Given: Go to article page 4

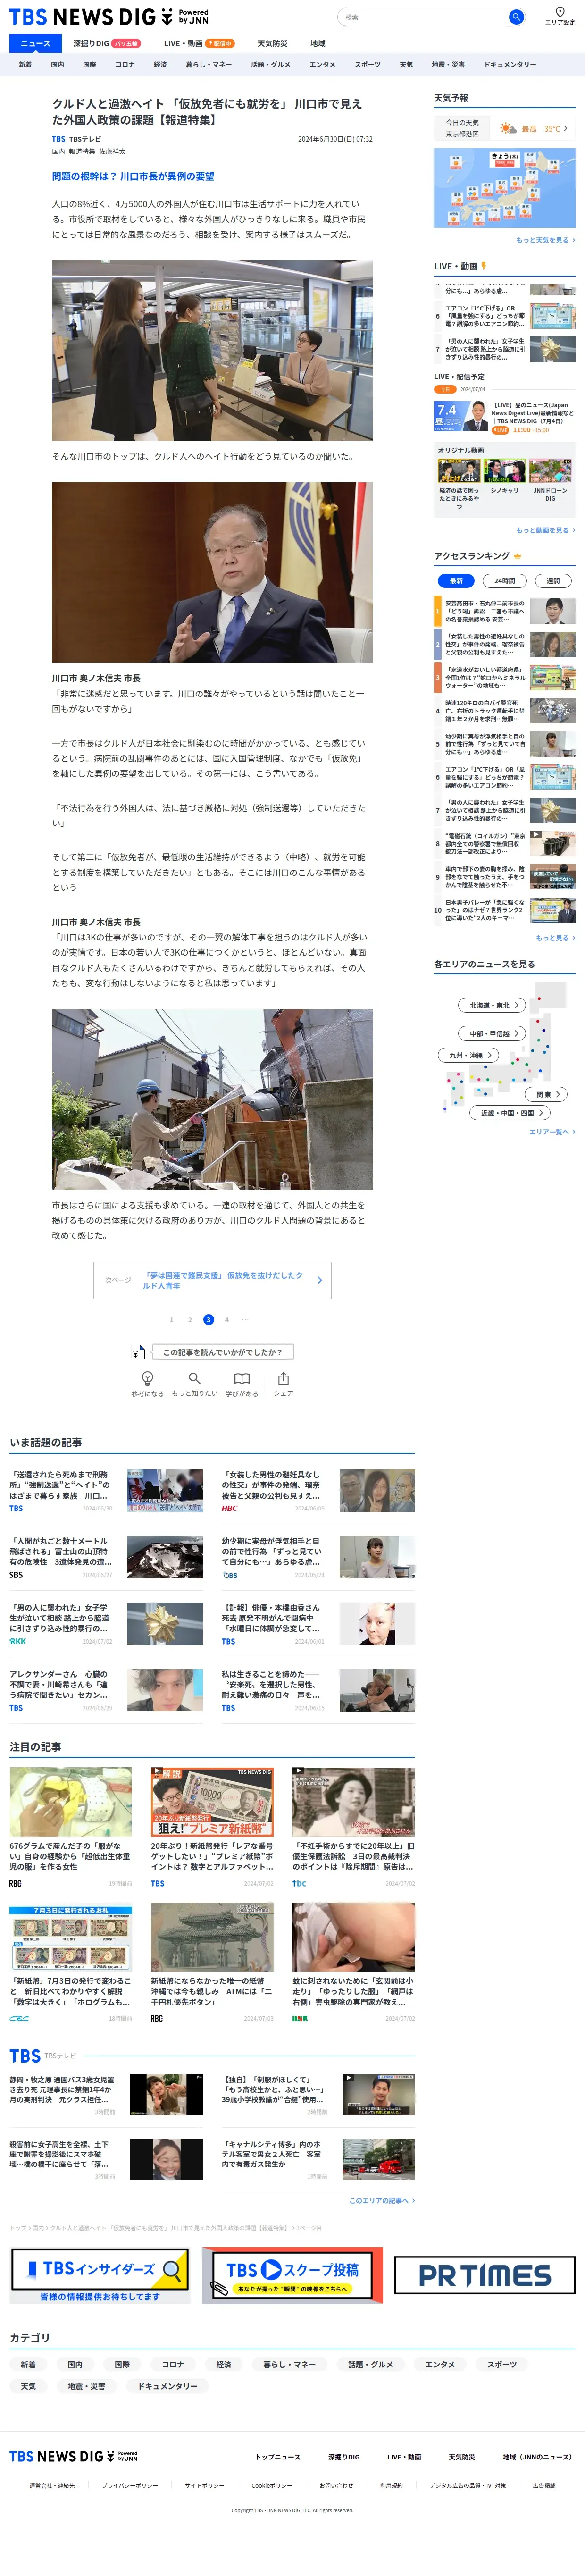Looking at the screenshot, I should pos(227,1320).
